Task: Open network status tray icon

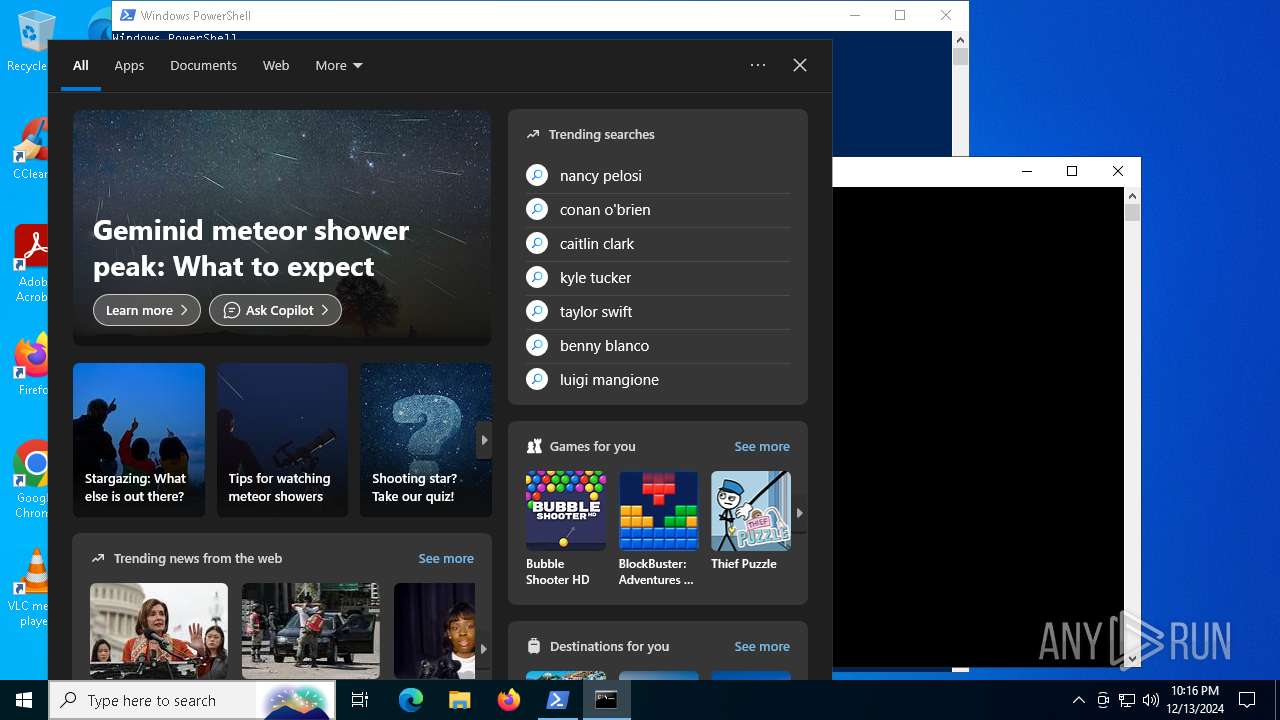Action: [x=1127, y=700]
